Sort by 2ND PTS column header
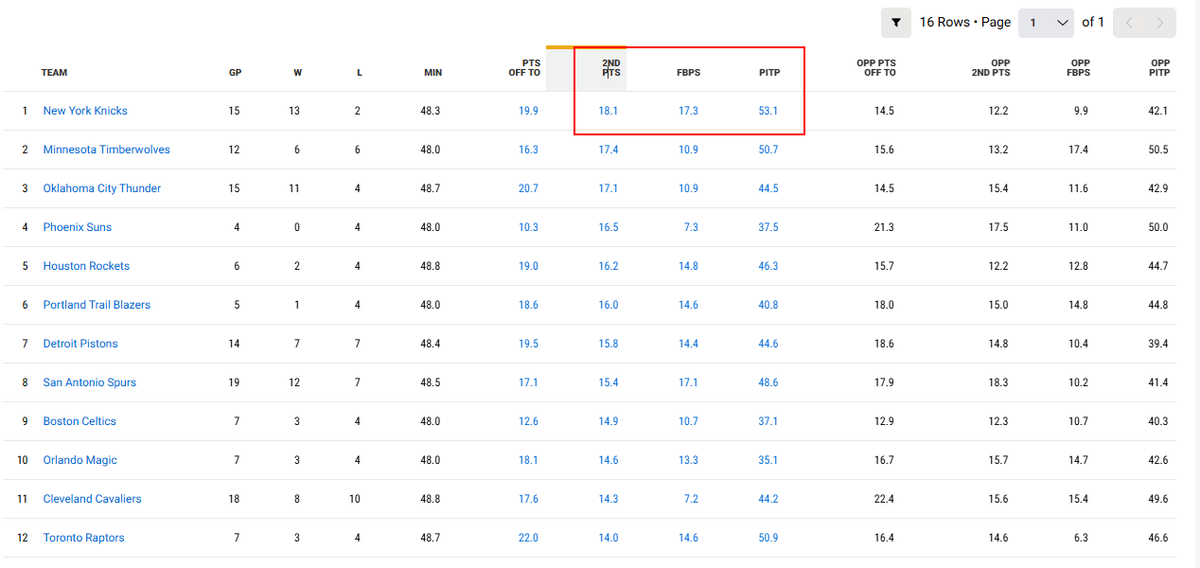 pyautogui.click(x=610, y=68)
